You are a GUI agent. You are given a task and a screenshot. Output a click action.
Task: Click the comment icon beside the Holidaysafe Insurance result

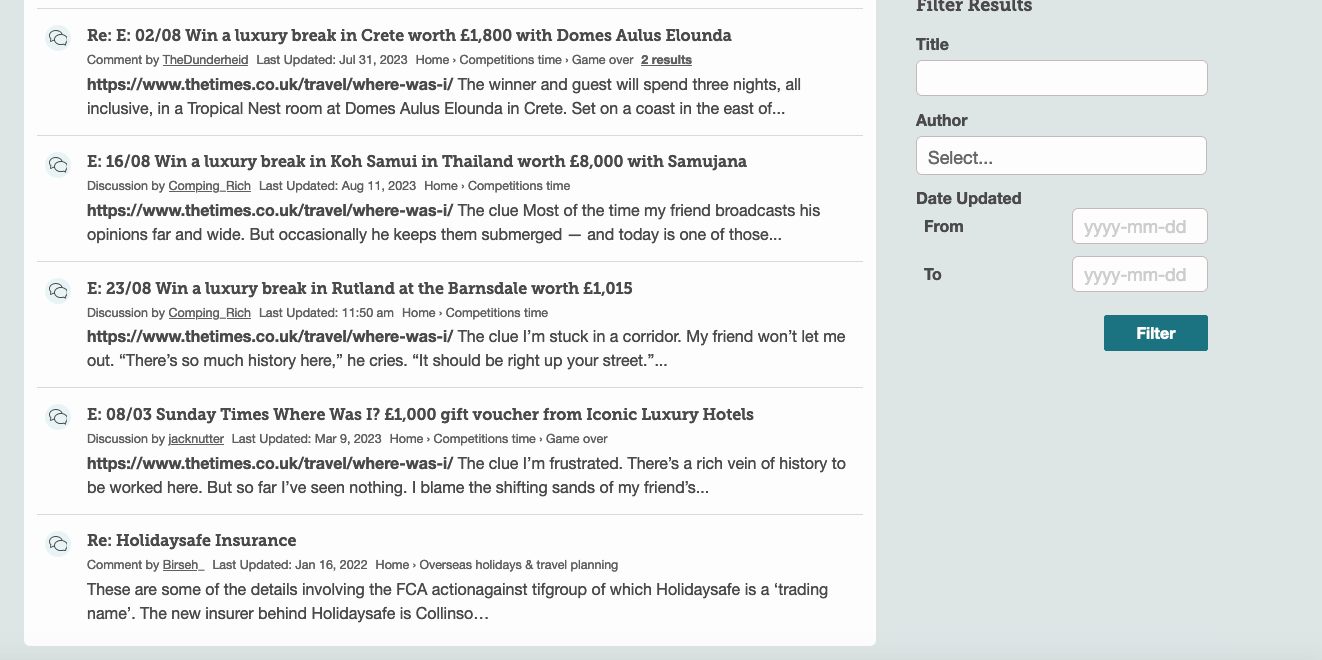tap(58, 544)
